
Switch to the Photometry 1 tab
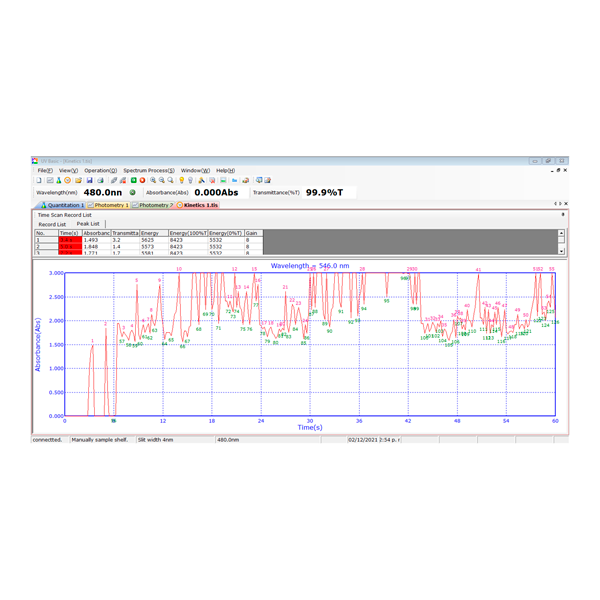[110, 205]
